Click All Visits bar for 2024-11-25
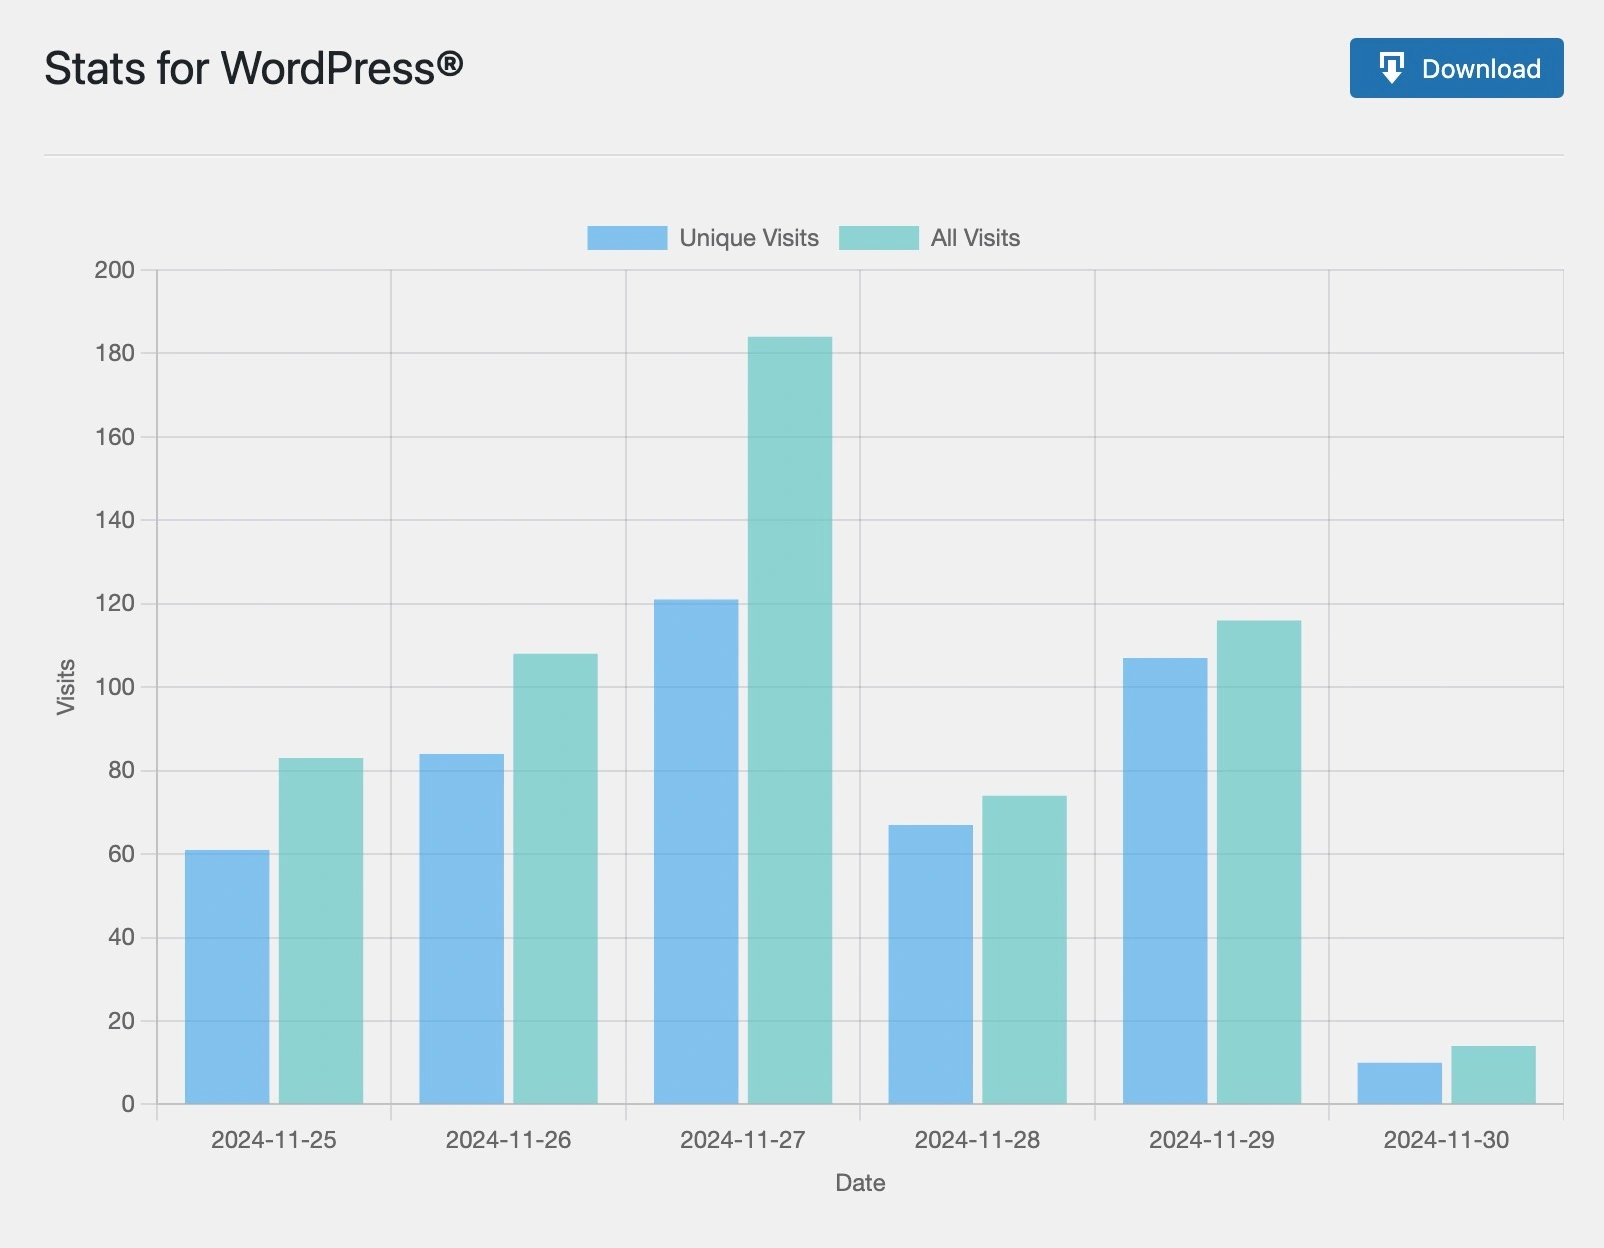Viewport: 1604px width, 1248px height. 321,931
